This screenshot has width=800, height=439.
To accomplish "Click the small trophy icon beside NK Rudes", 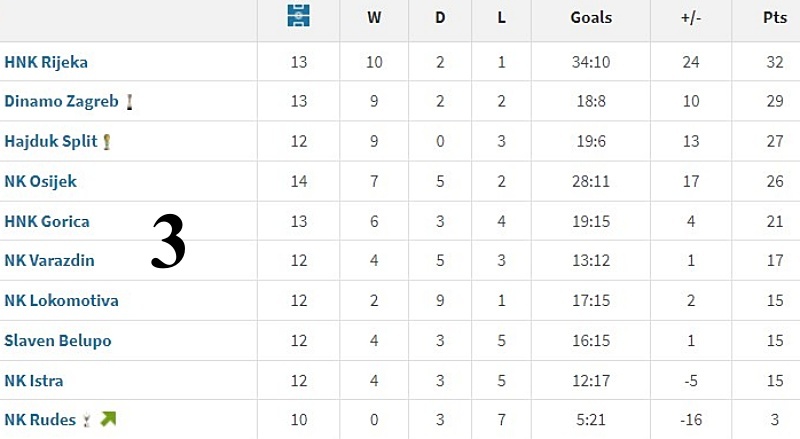I will click(87, 420).
